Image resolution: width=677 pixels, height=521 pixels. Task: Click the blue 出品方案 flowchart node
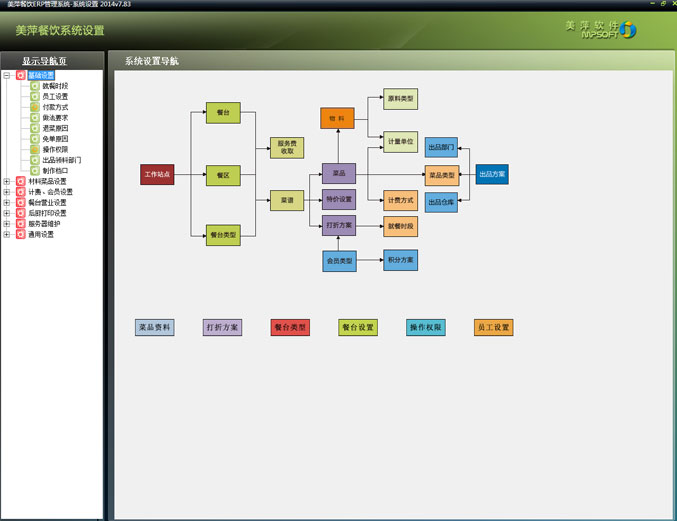(x=492, y=174)
